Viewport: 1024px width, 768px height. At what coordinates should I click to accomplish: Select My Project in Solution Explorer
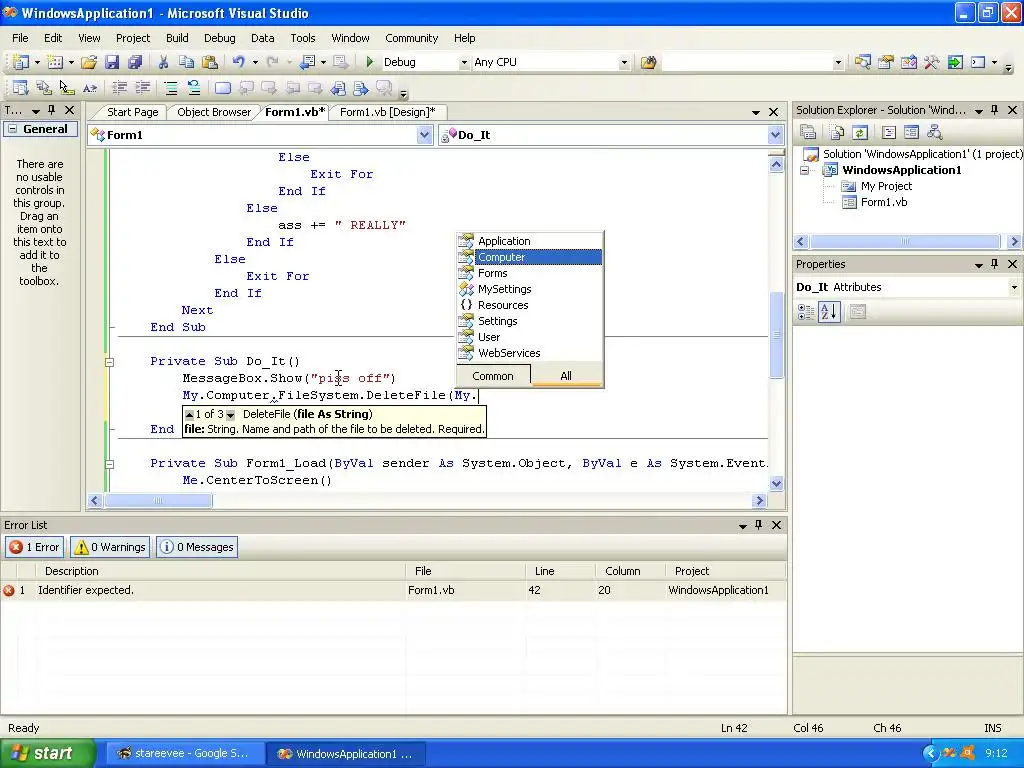tap(886, 186)
